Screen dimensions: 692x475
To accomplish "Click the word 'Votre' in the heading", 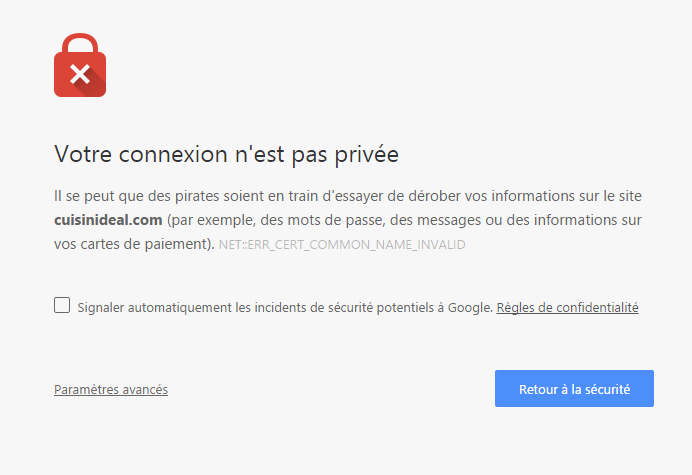I will (83, 154).
